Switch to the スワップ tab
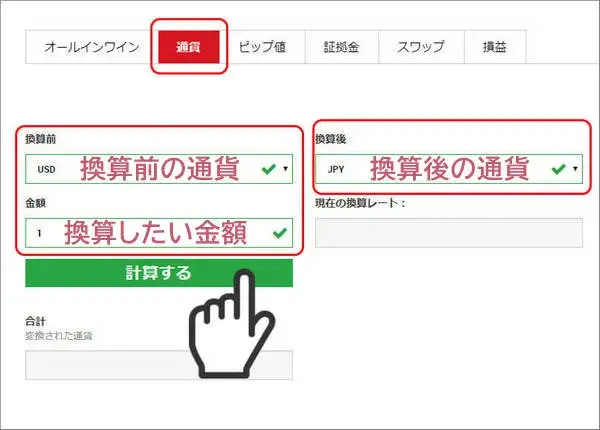This screenshot has width=600, height=430. 421,47
